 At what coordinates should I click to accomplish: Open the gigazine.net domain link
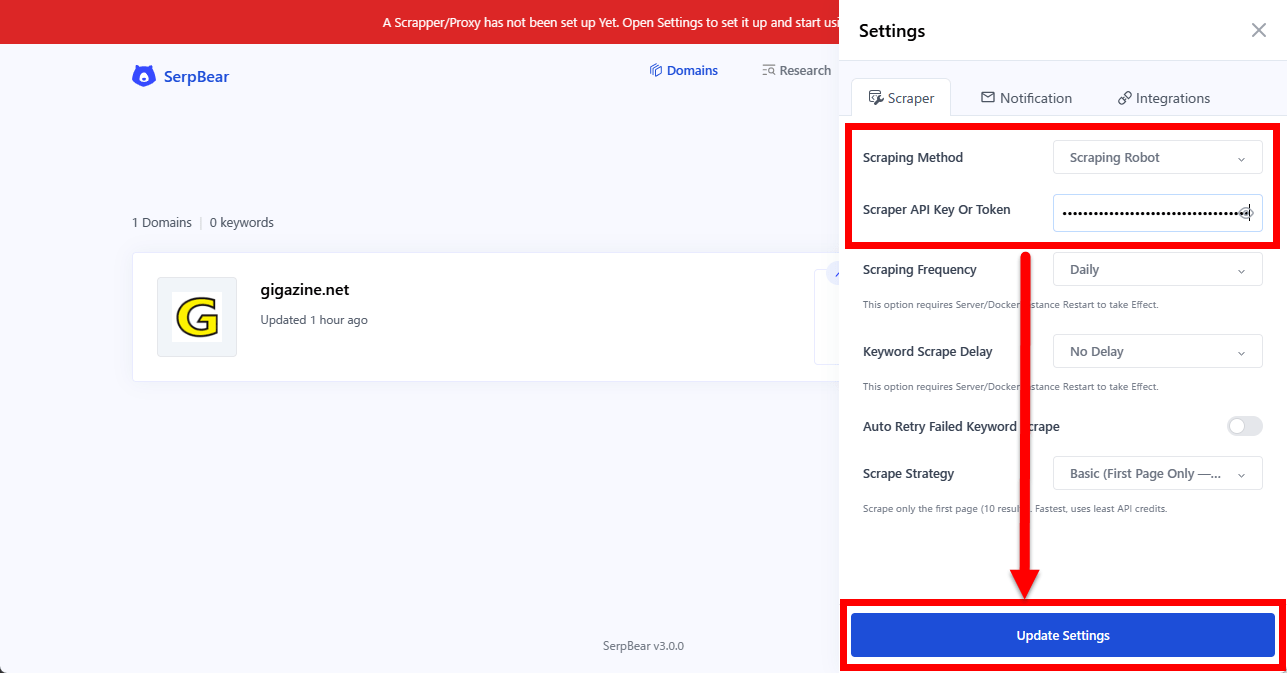click(x=304, y=291)
